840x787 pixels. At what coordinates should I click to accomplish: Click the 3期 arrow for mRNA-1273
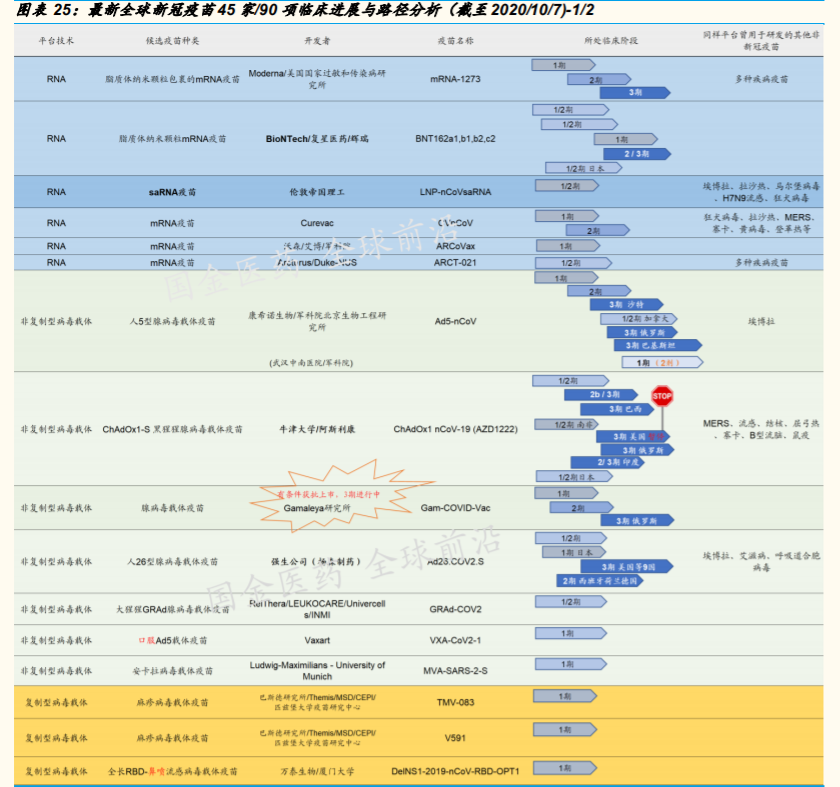point(635,93)
